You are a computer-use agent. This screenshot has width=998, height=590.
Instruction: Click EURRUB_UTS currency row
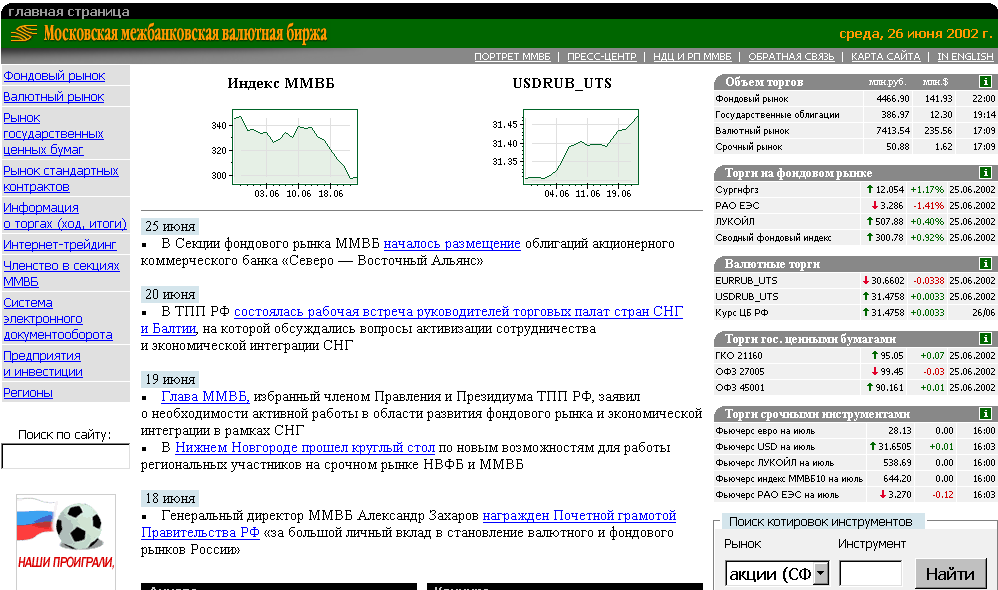tap(855, 281)
